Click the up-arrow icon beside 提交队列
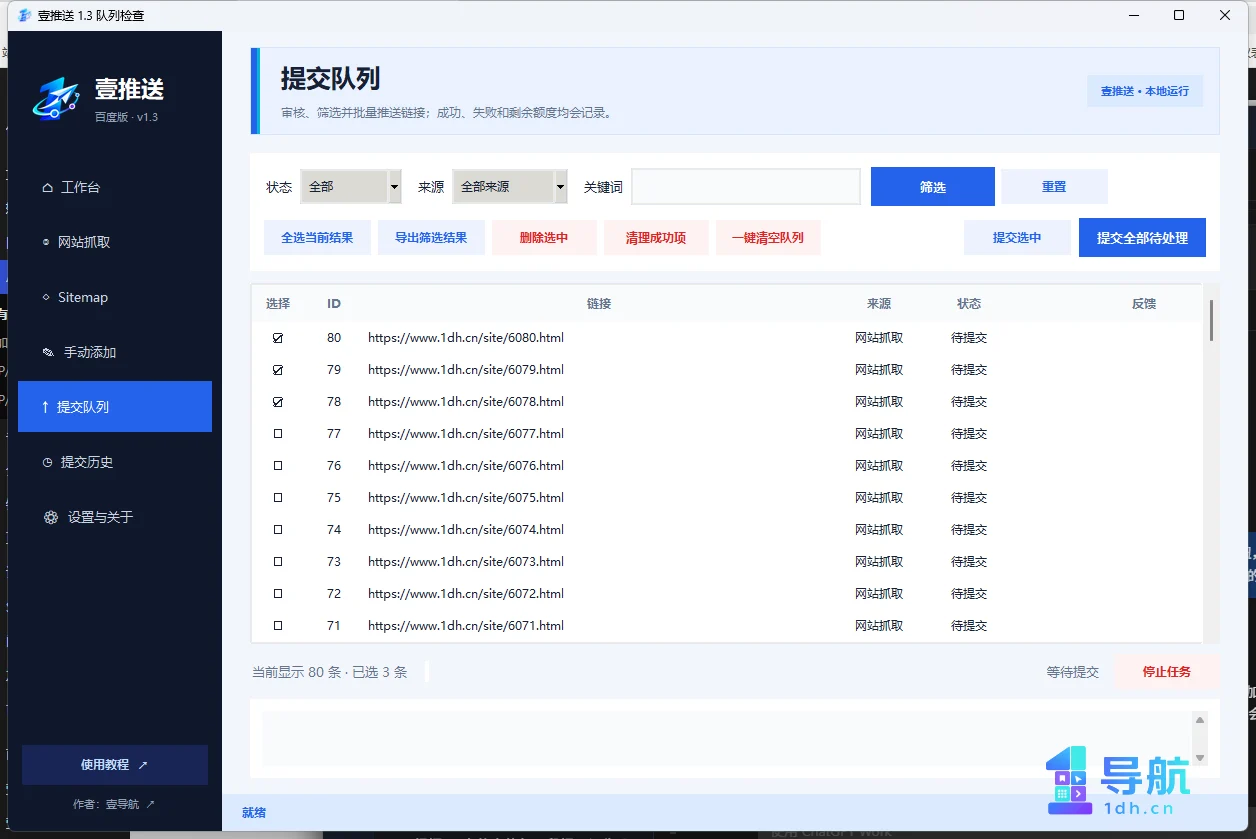Screen dimensions: 1256x839 coord(45,407)
